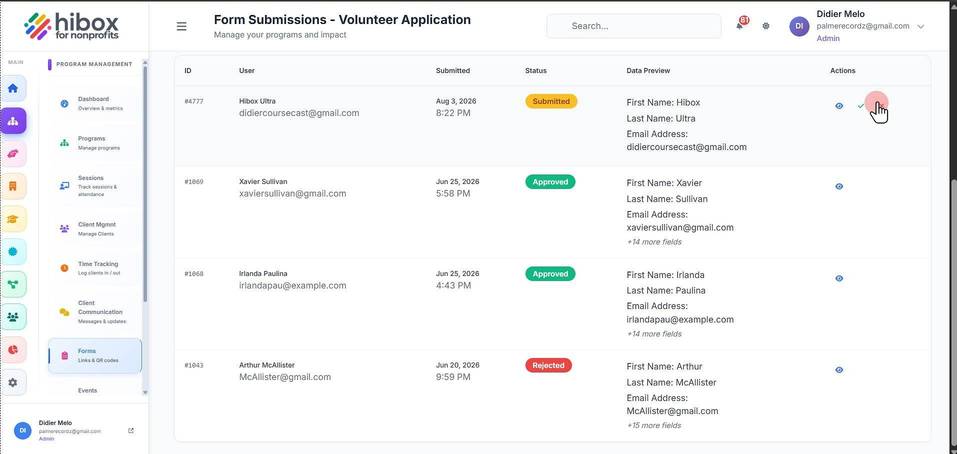Open the green people group rail icon

pyautogui.click(x=13, y=317)
